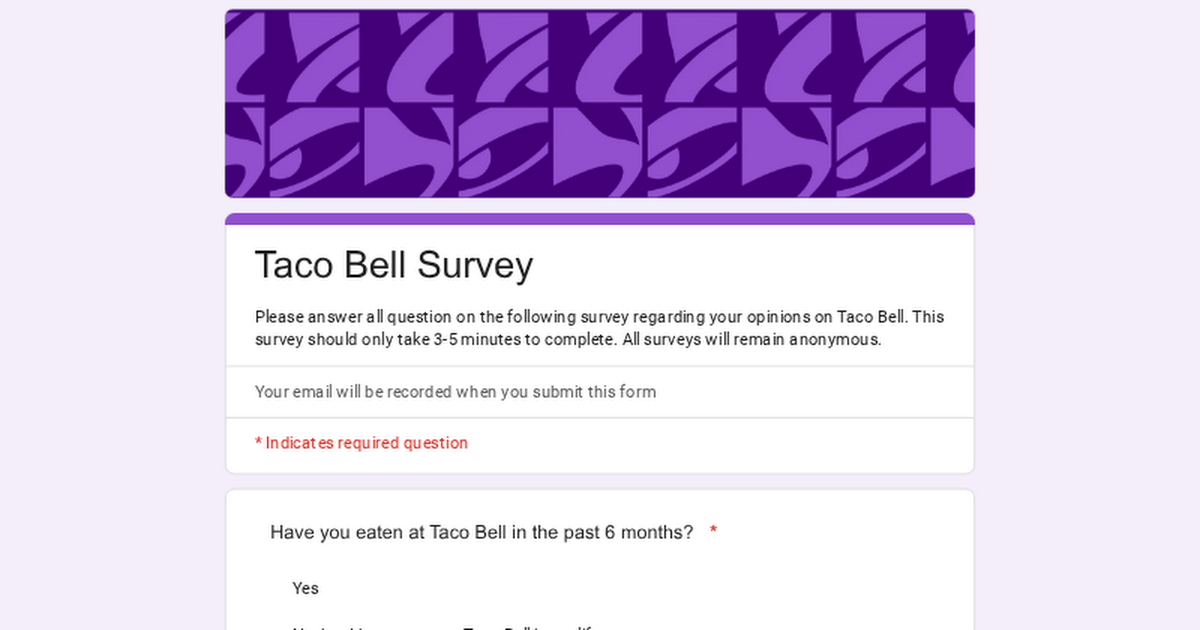Click the red asterisk before "Indicates required question"
Image resolution: width=1200 pixels, height=630 pixels.
[x=258, y=443]
